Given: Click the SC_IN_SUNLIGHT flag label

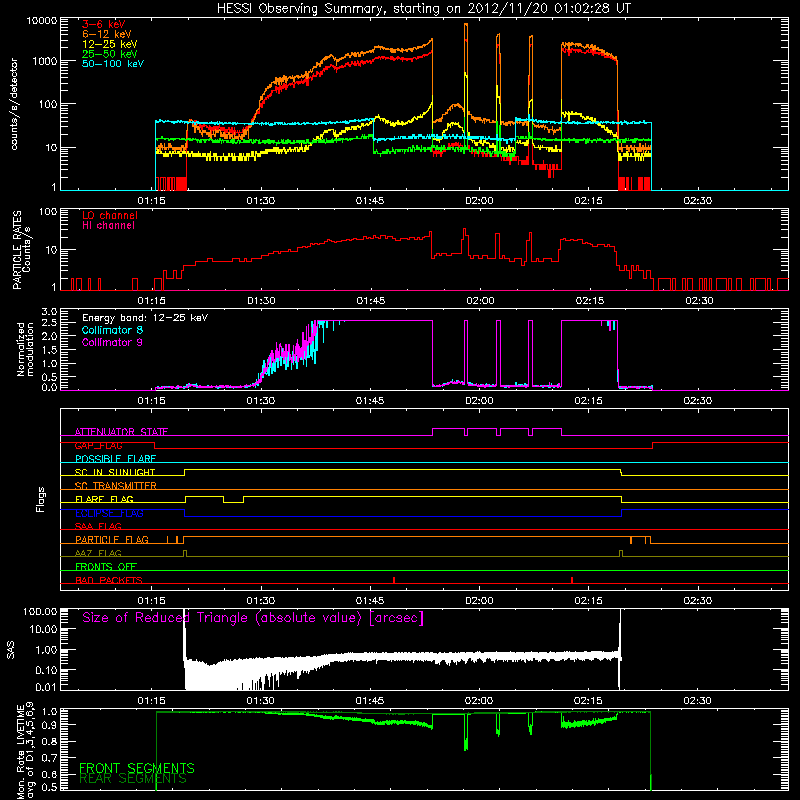Looking at the screenshot, I should (x=115, y=472).
